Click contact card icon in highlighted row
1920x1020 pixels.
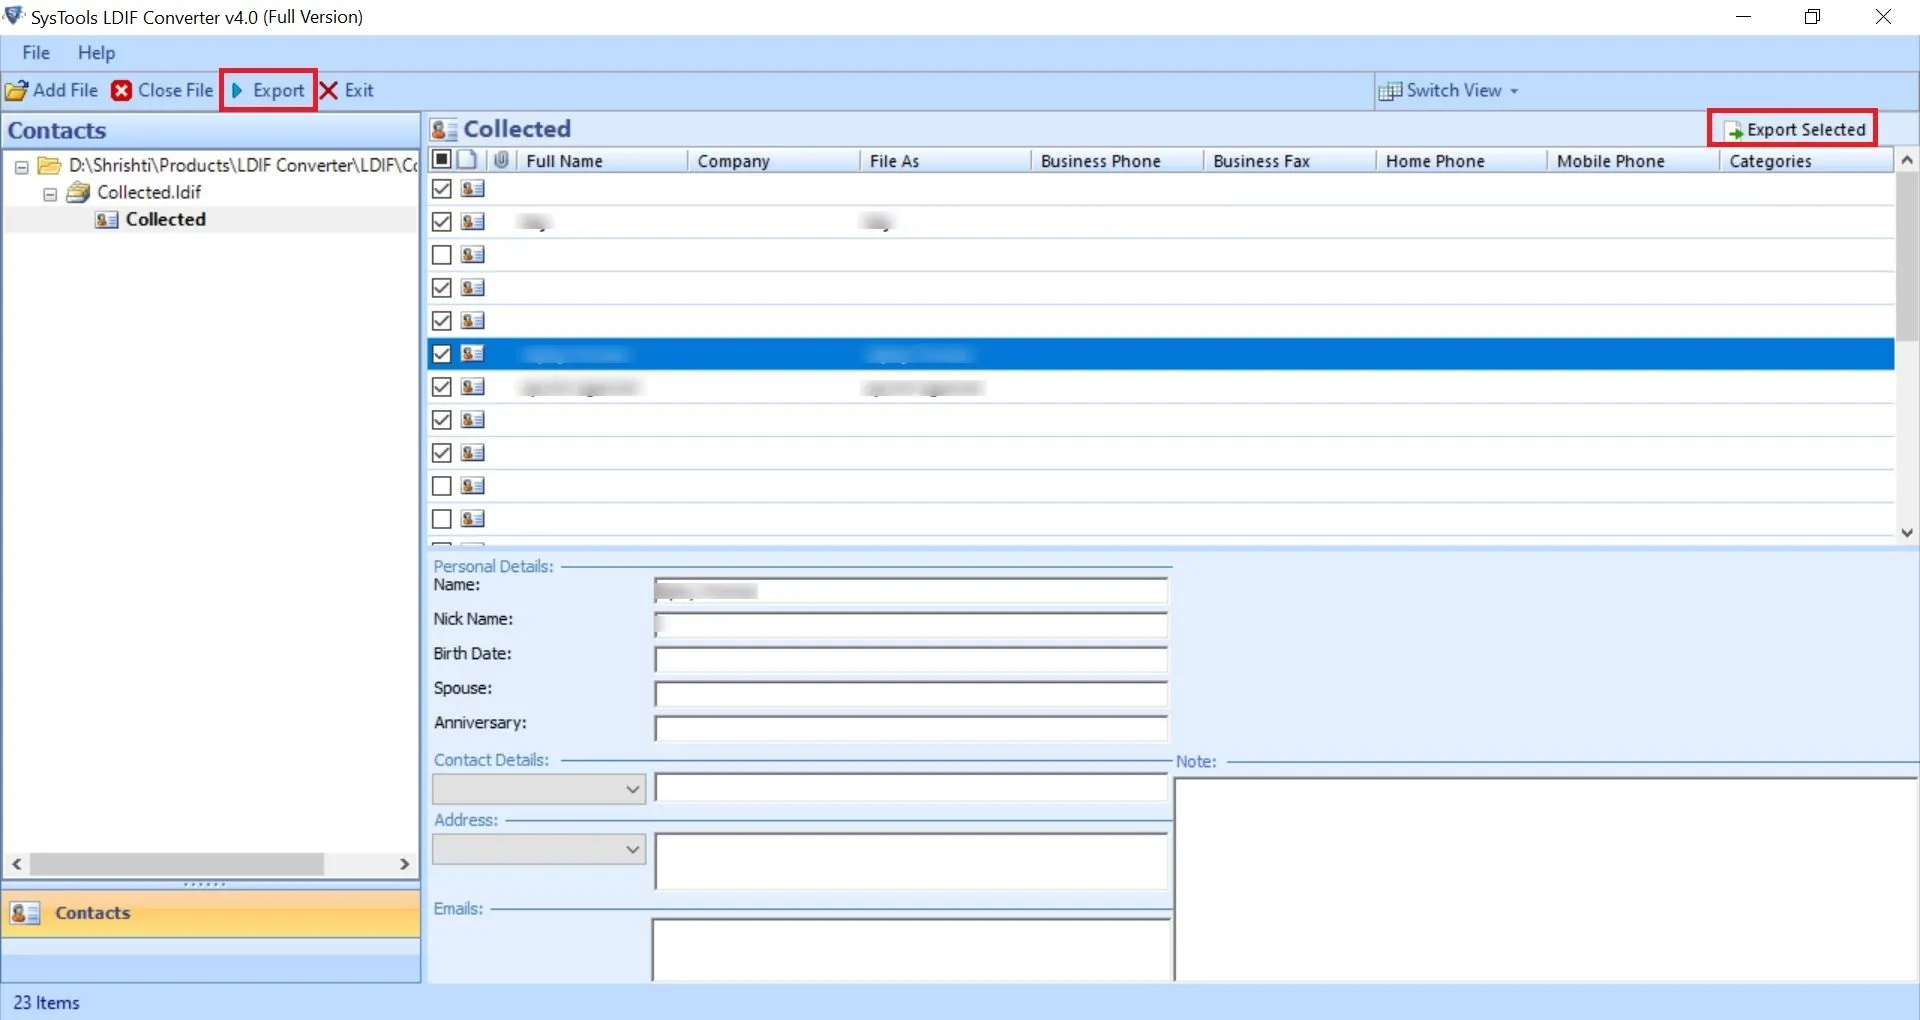click(473, 353)
